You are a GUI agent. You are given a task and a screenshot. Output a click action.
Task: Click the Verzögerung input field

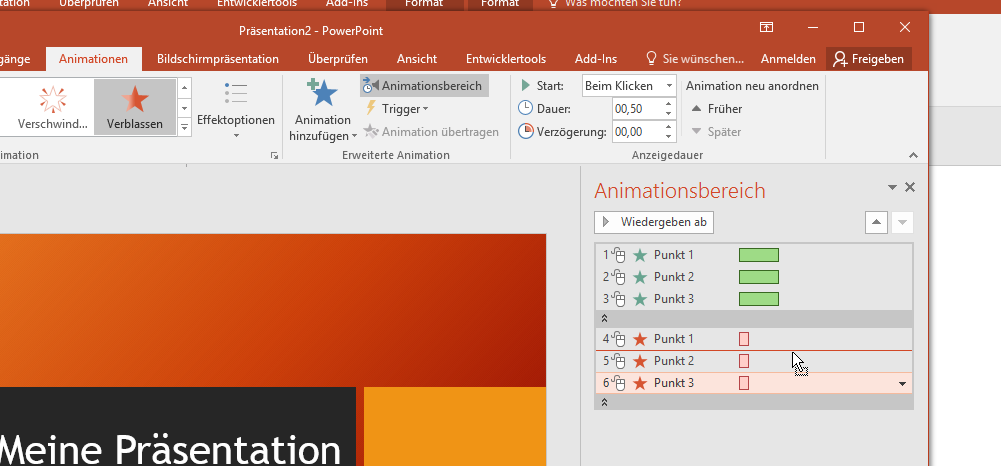[636, 132]
